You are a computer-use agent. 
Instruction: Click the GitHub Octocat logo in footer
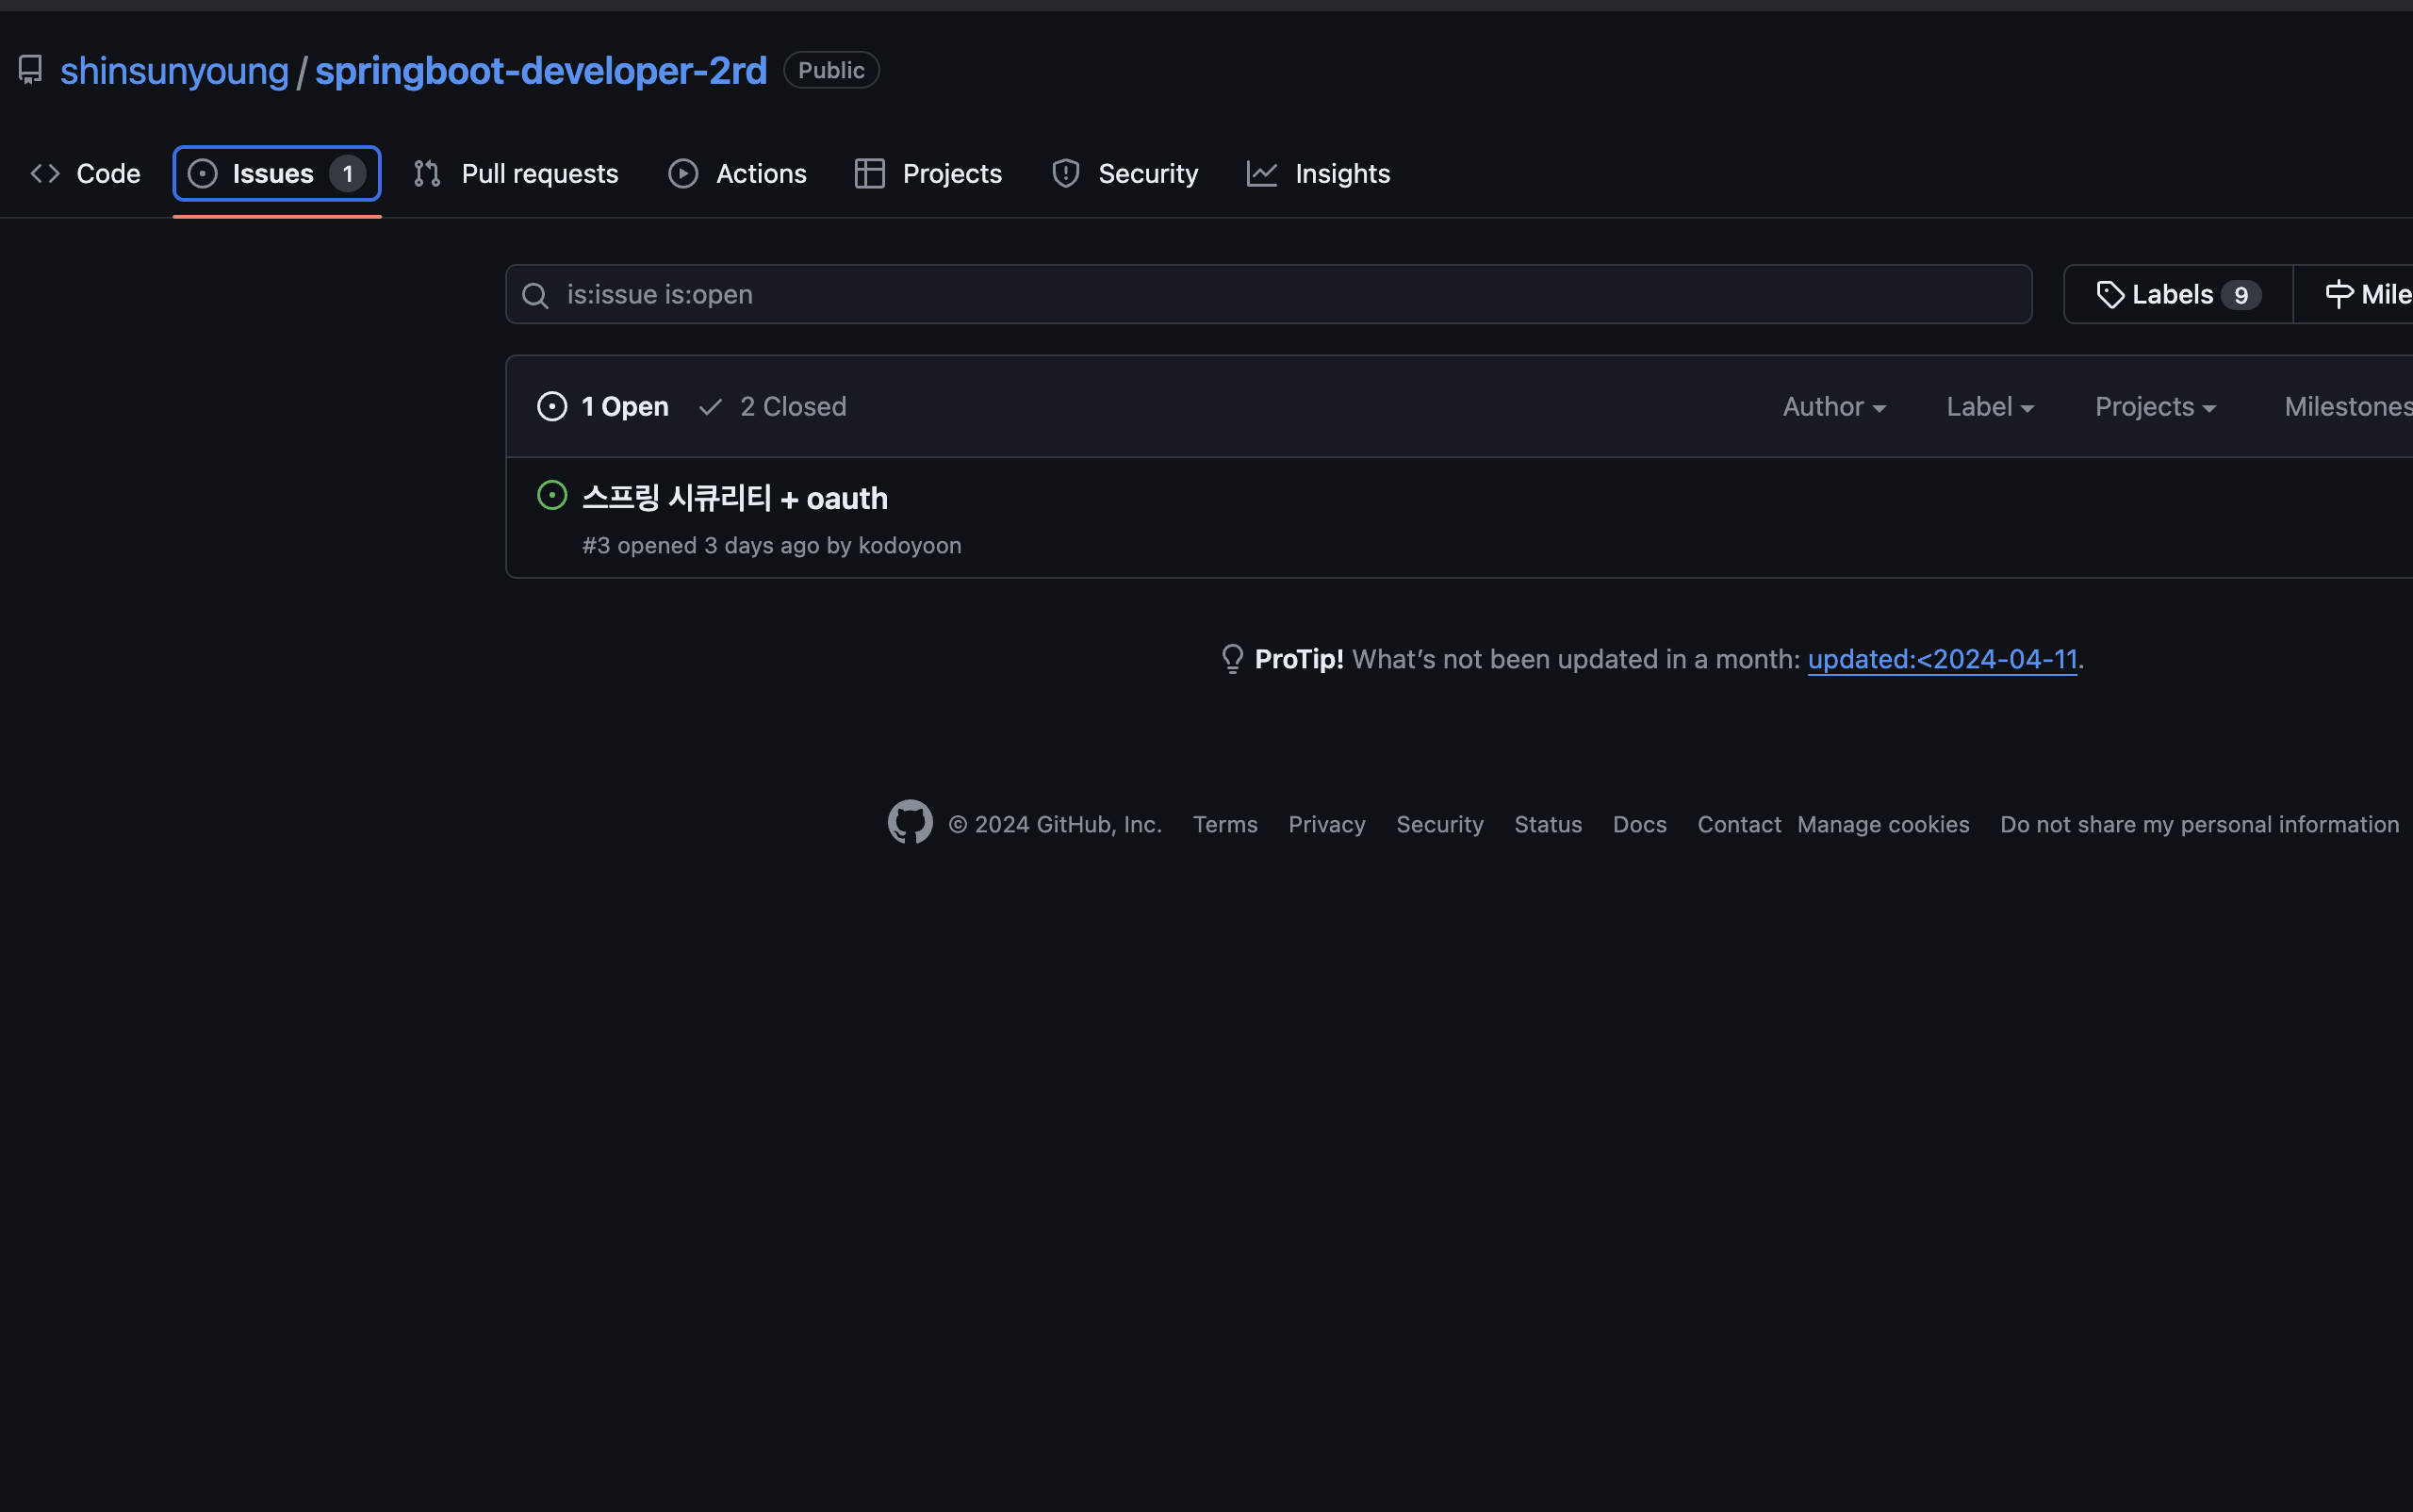[910, 822]
